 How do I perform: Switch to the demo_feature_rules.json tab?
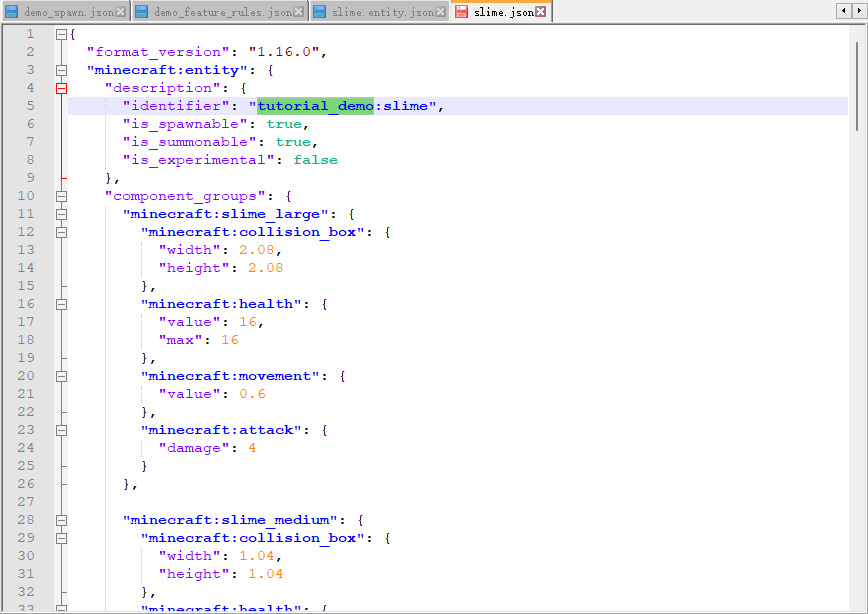(x=220, y=12)
